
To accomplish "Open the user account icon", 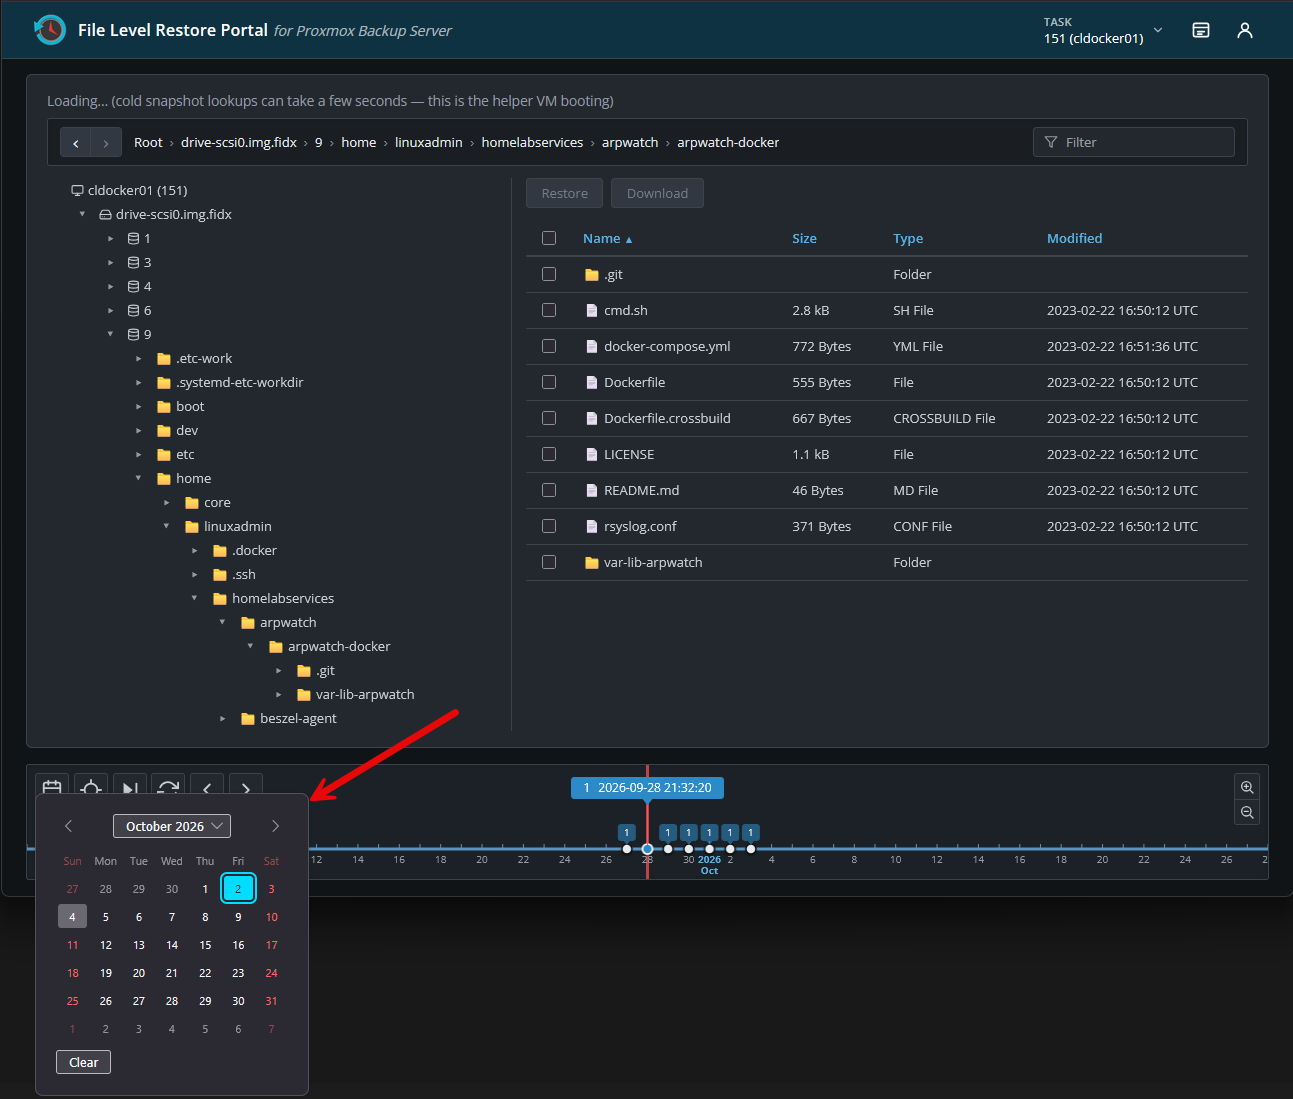I will point(1245,30).
